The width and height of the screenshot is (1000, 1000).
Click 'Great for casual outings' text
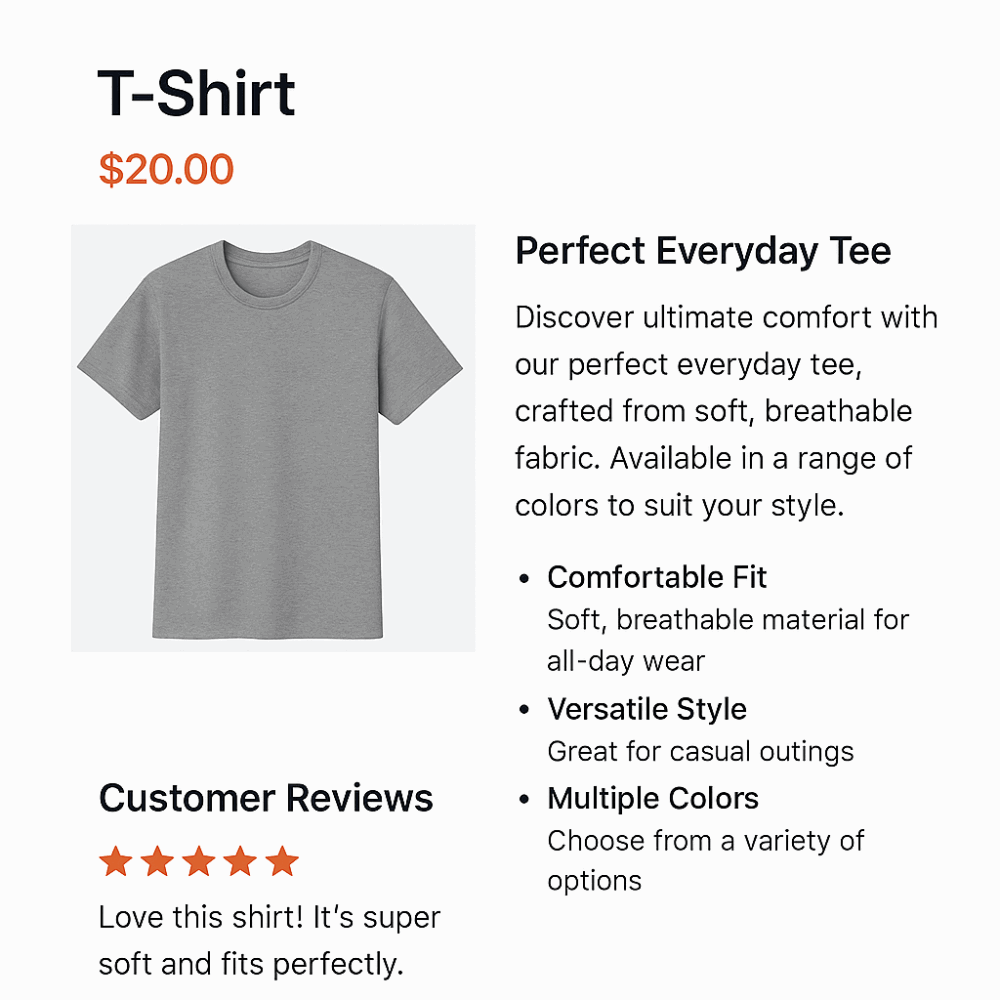point(700,751)
